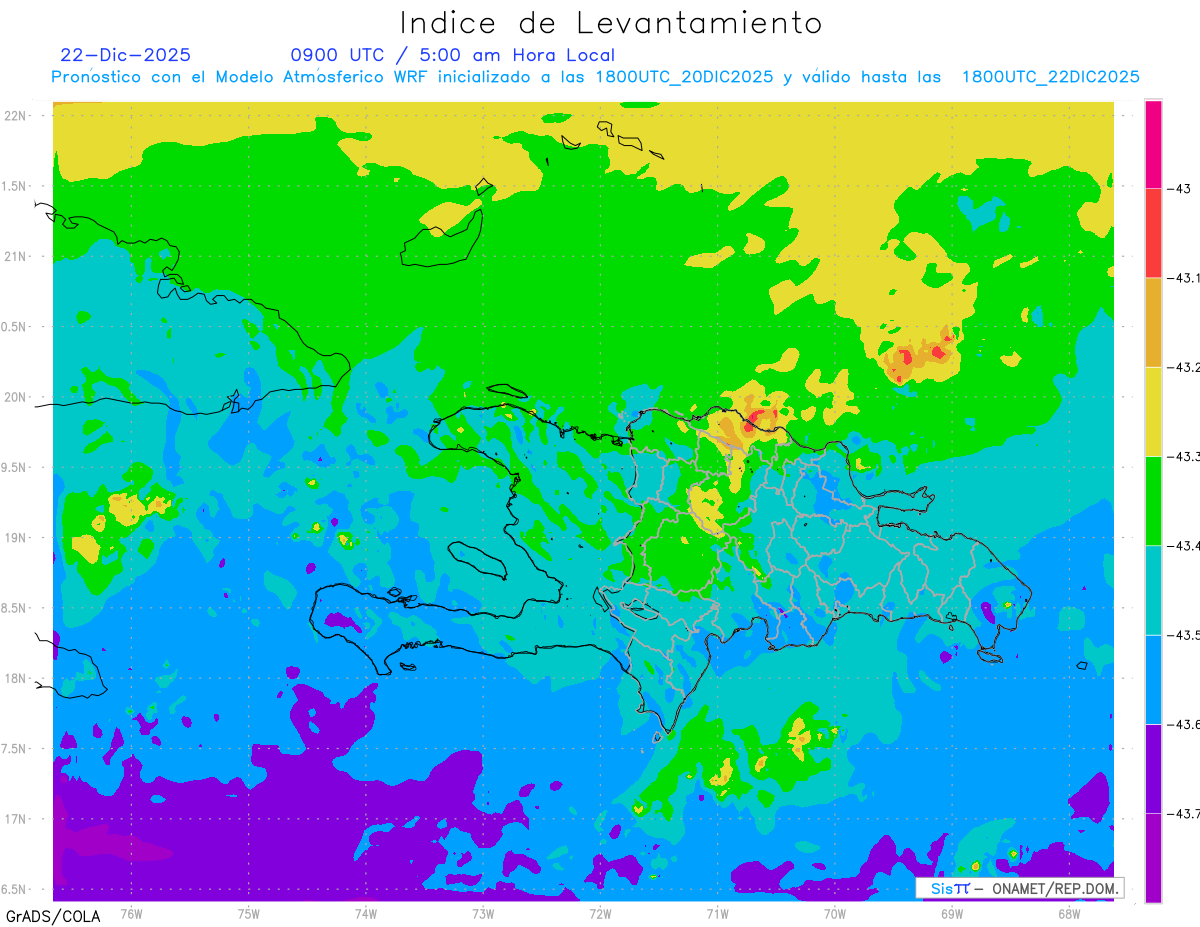This screenshot has width=1200, height=927.
Task: Select the violet swatch at the legend bottom
Action: coord(1153,857)
